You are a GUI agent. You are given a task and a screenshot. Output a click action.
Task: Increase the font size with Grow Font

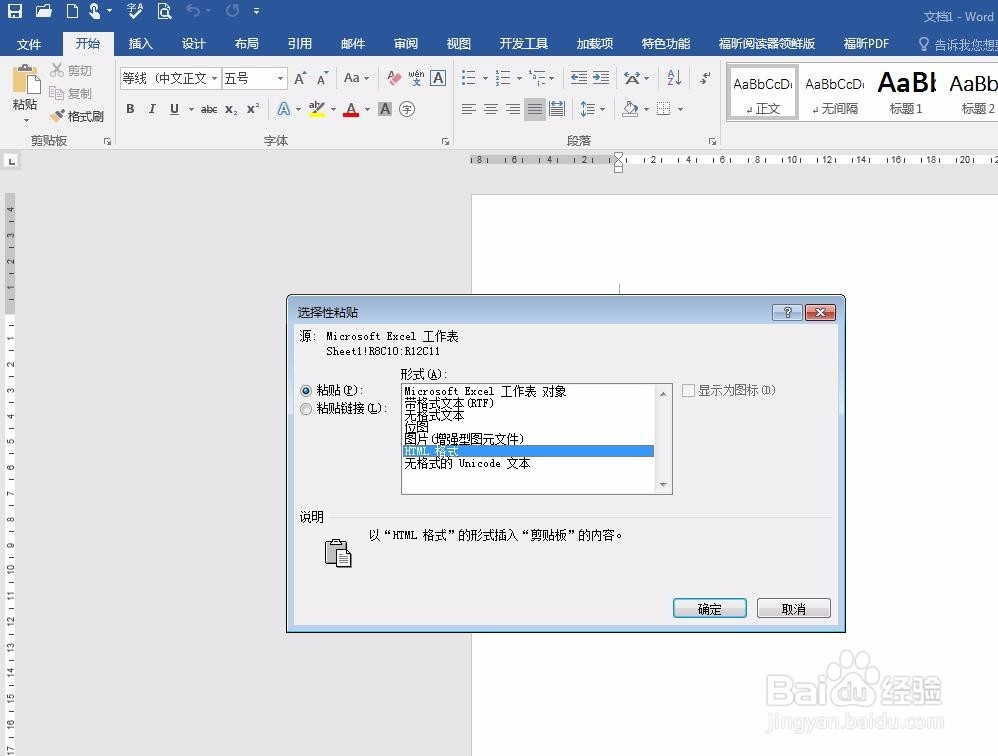click(300, 78)
